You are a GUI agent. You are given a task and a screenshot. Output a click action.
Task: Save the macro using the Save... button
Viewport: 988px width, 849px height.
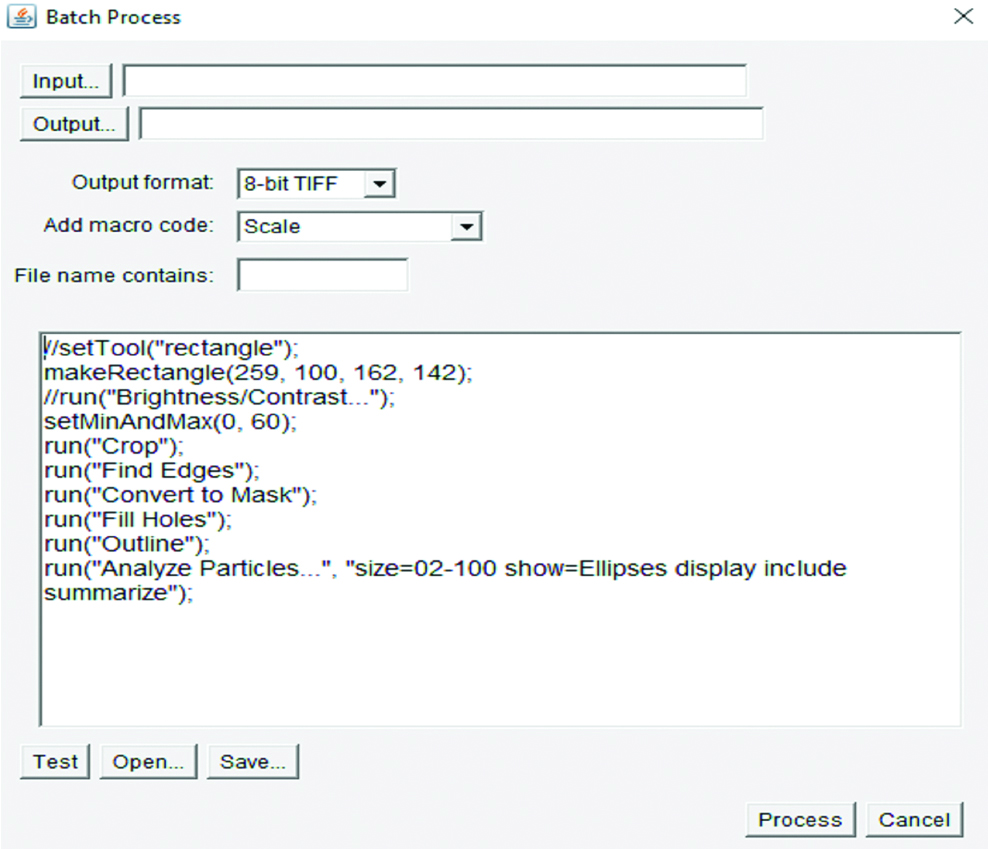tap(253, 762)
